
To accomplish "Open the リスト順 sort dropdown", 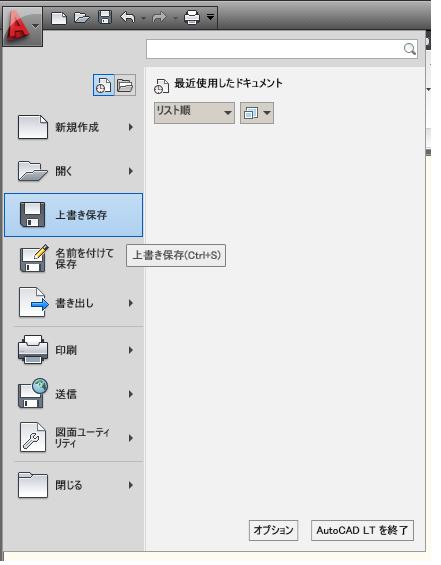I will click(194, 113).
